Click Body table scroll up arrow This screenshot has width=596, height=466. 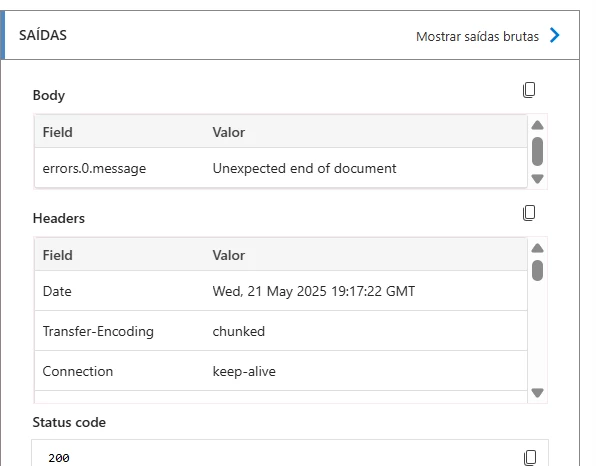(537, 125)
